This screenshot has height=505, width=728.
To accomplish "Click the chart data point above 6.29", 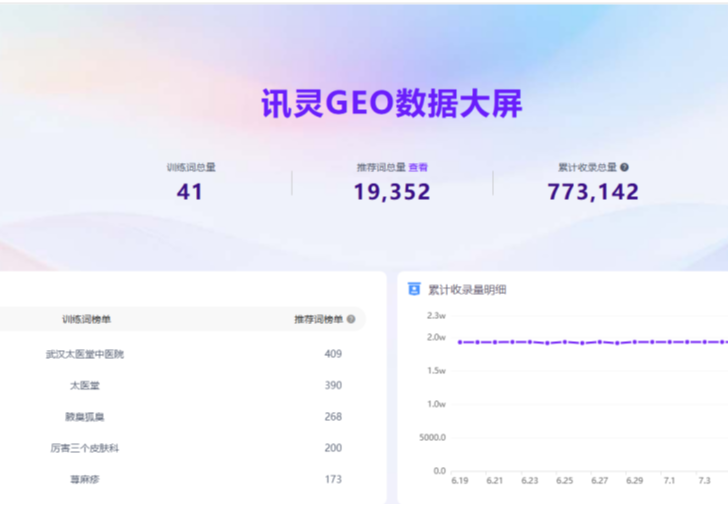I will (635, 342).
